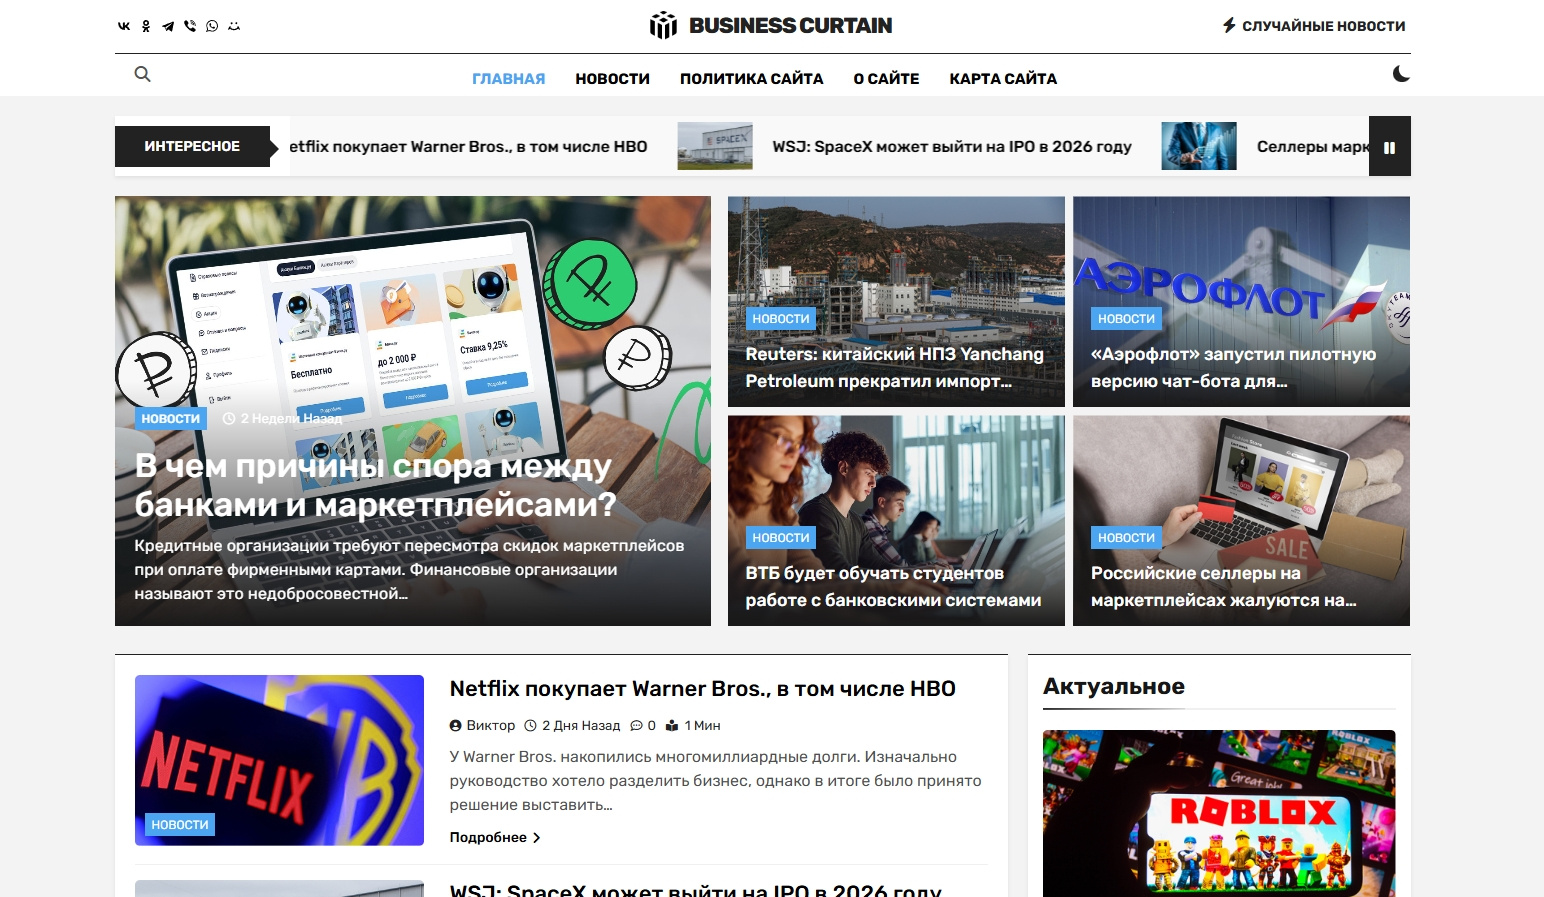Open ВТБ student training article
Viewport: 1544px width, 897px height.
[893, 586]
